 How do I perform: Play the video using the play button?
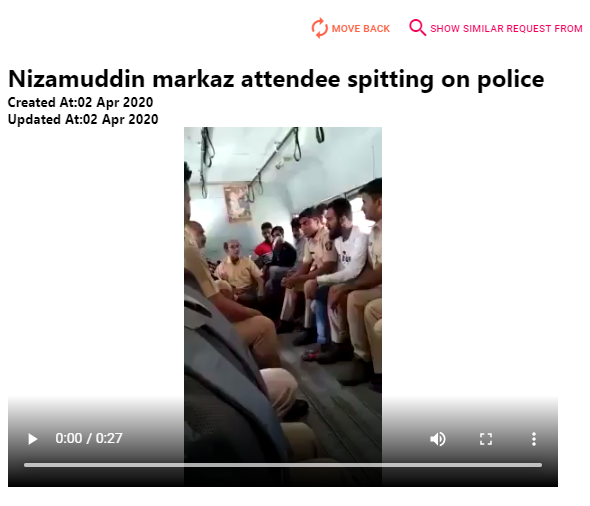click(x=33, y=439)
